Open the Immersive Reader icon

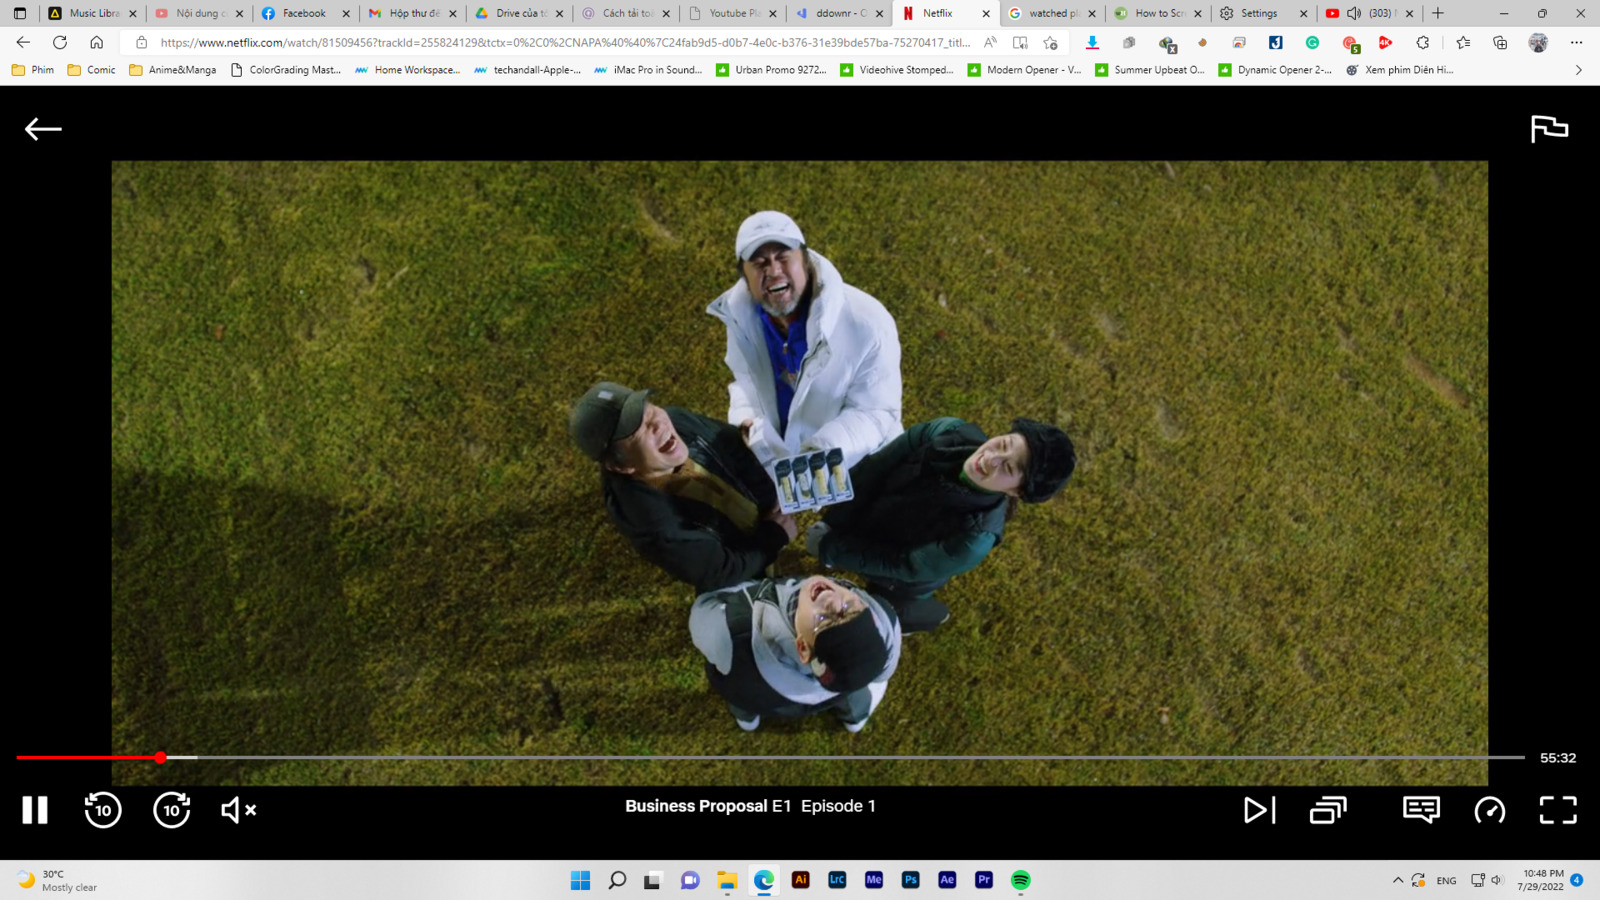1020,42
